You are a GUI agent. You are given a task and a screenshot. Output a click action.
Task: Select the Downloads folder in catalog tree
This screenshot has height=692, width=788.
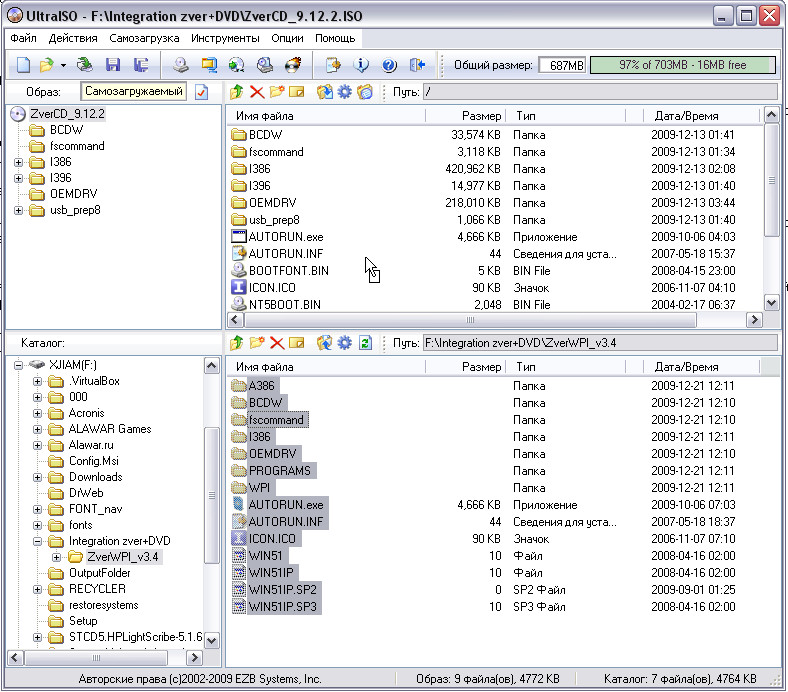pyautogui.click(x=95, y=477)
